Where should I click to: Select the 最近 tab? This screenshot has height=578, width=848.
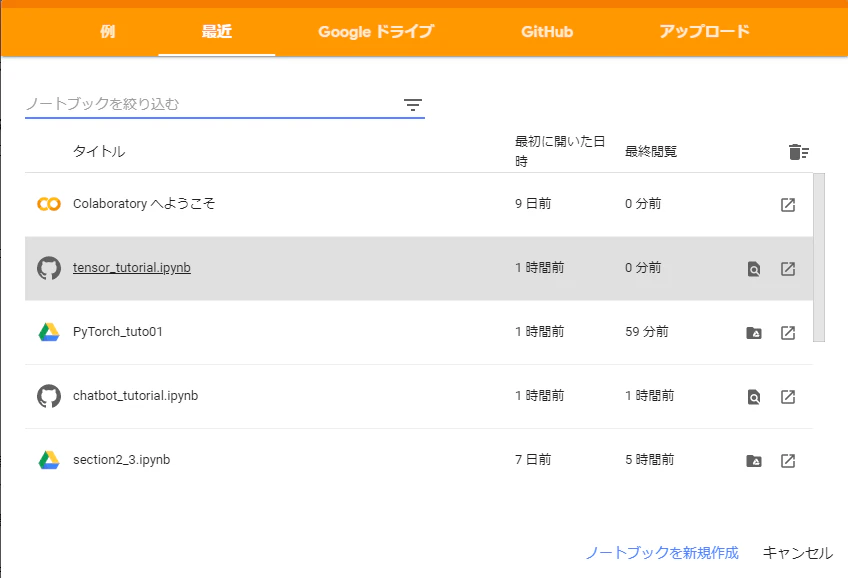point(217,31)
